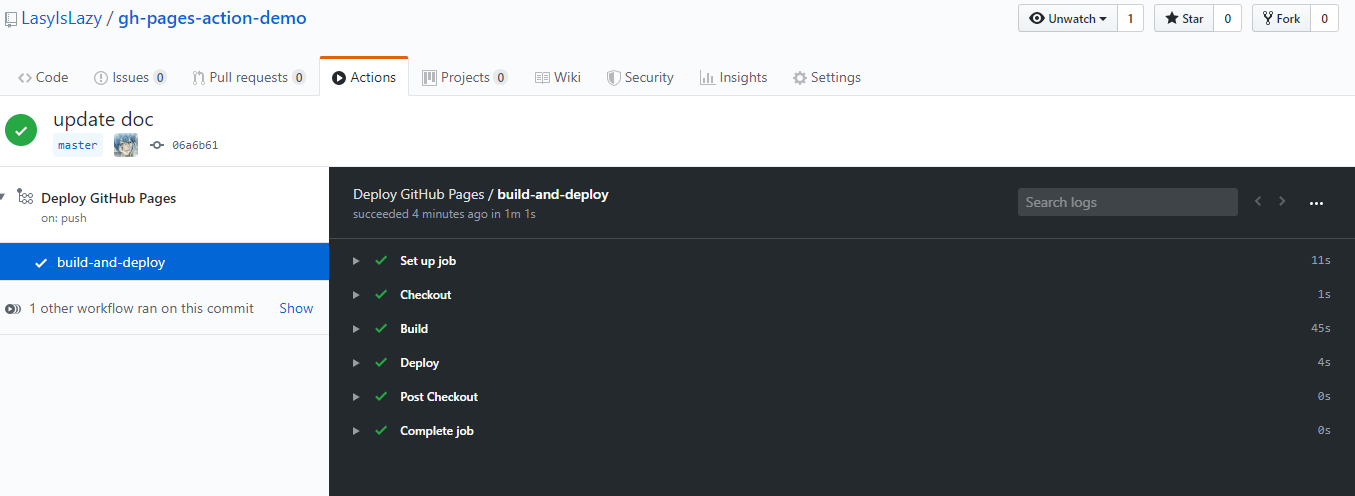Go to previous search result arrow
This screenshot has width=1355, height=496.
1258,201
